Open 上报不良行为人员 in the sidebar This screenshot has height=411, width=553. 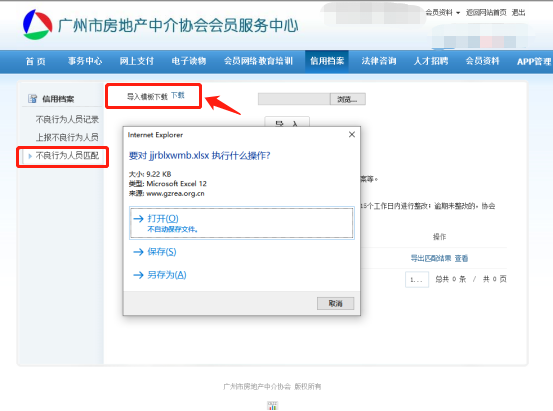(x=67, y=137)
